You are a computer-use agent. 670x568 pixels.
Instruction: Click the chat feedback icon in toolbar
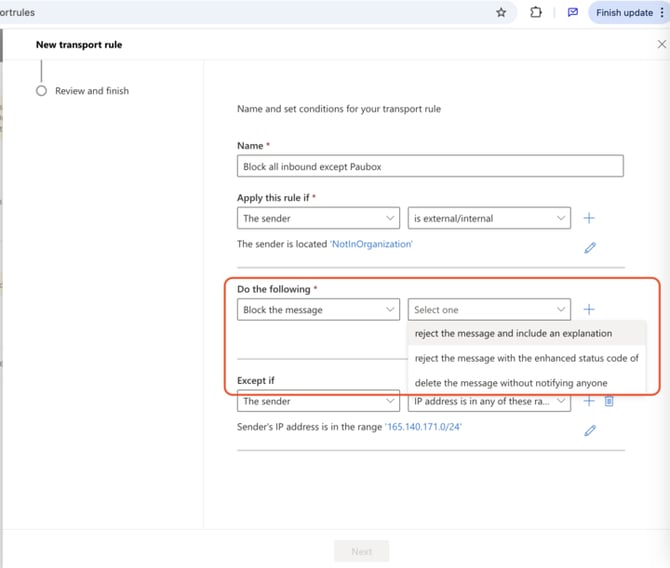coord(573,13)
